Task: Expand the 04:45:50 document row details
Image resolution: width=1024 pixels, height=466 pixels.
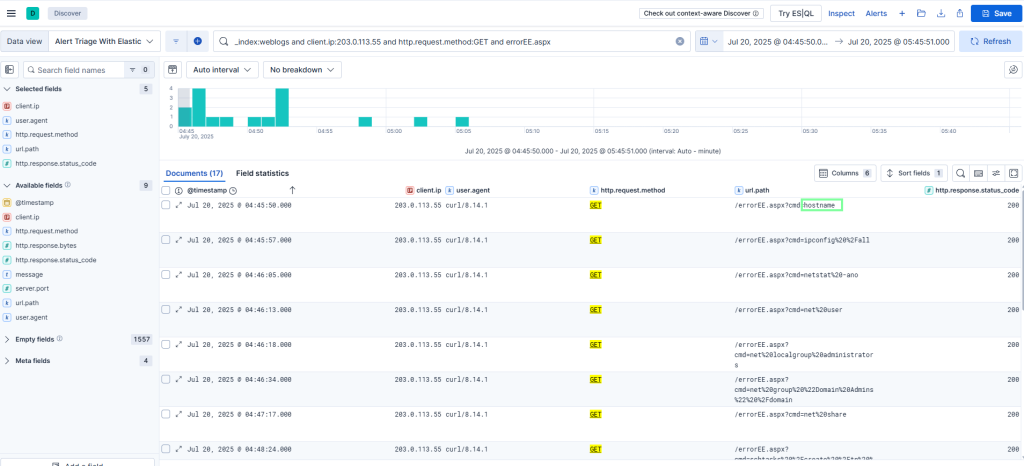Action: click(x=179, y=205)
